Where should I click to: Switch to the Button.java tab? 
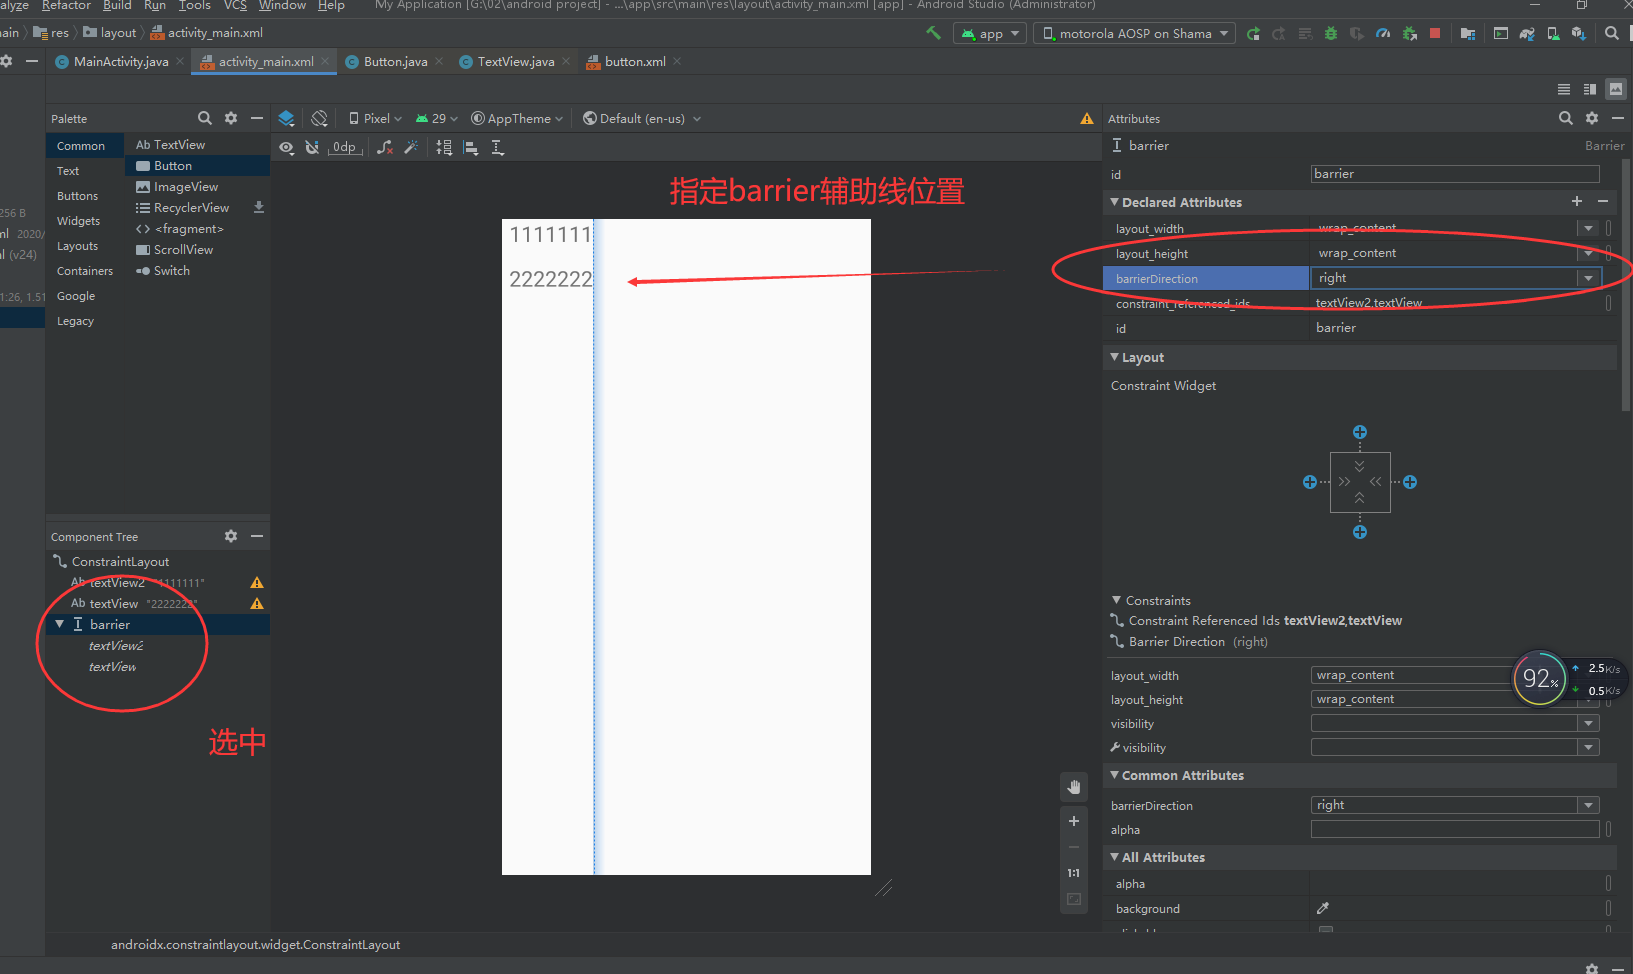[392, 61]
